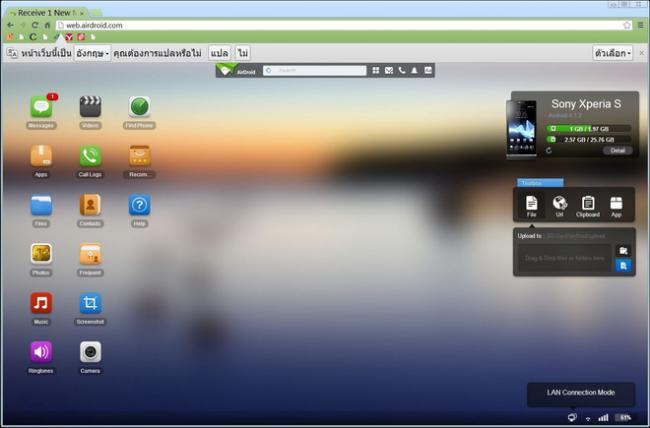Select the Url tool in Toolbox
650x428 pixels.
coord(560,206)
